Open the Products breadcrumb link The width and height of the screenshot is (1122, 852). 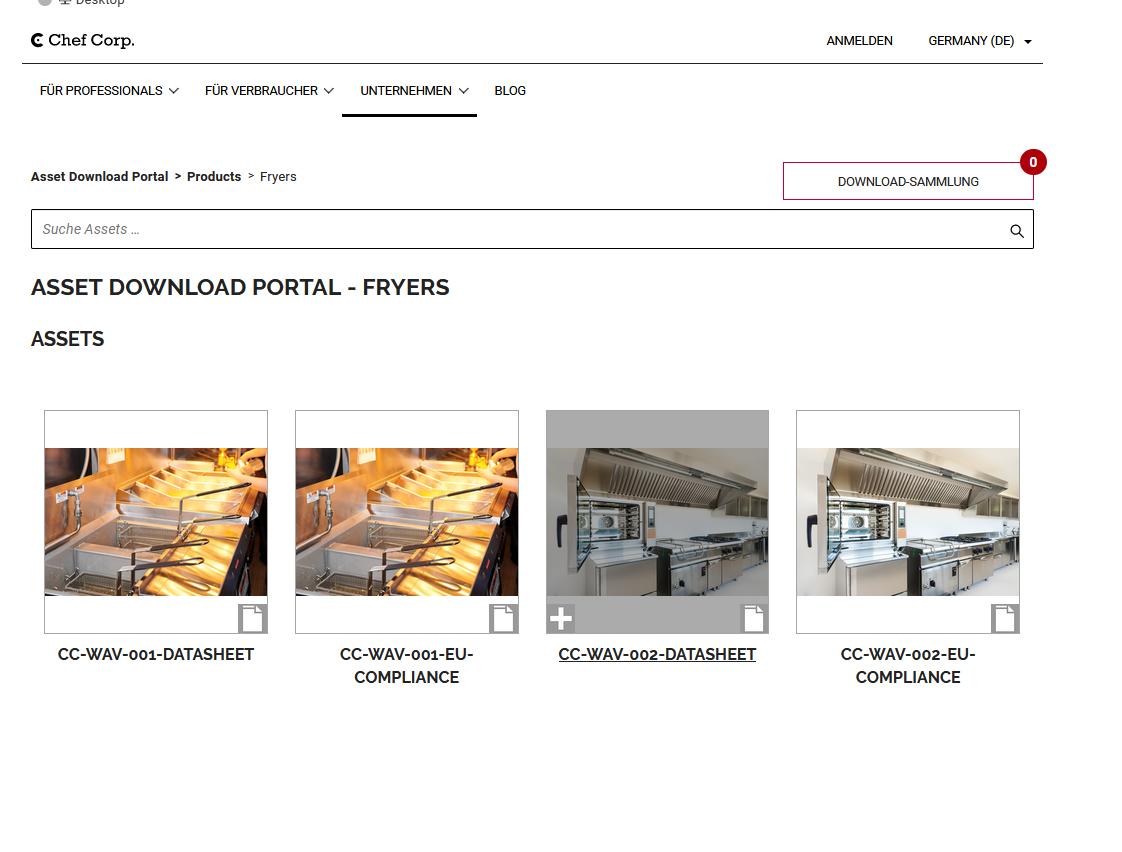pyautogui.click(x=214, y=176)
